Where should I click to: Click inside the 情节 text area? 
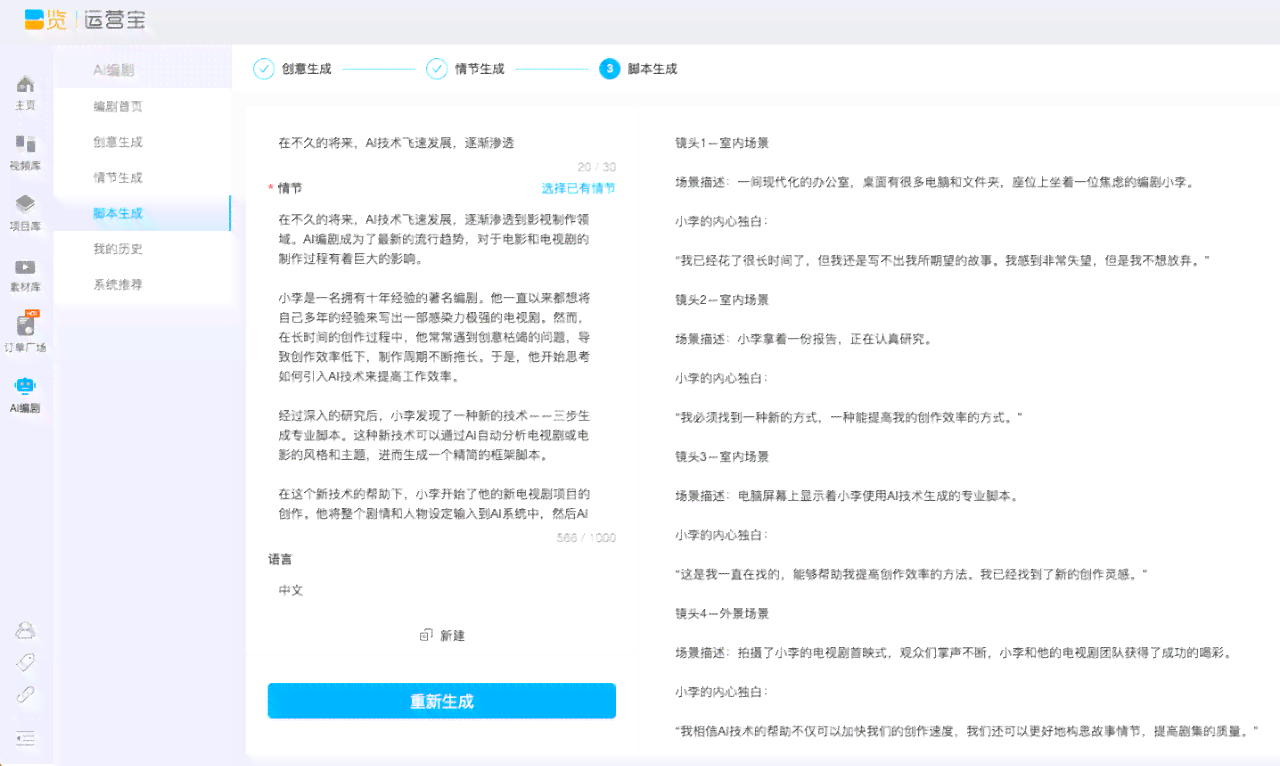(x=442, y=366)
